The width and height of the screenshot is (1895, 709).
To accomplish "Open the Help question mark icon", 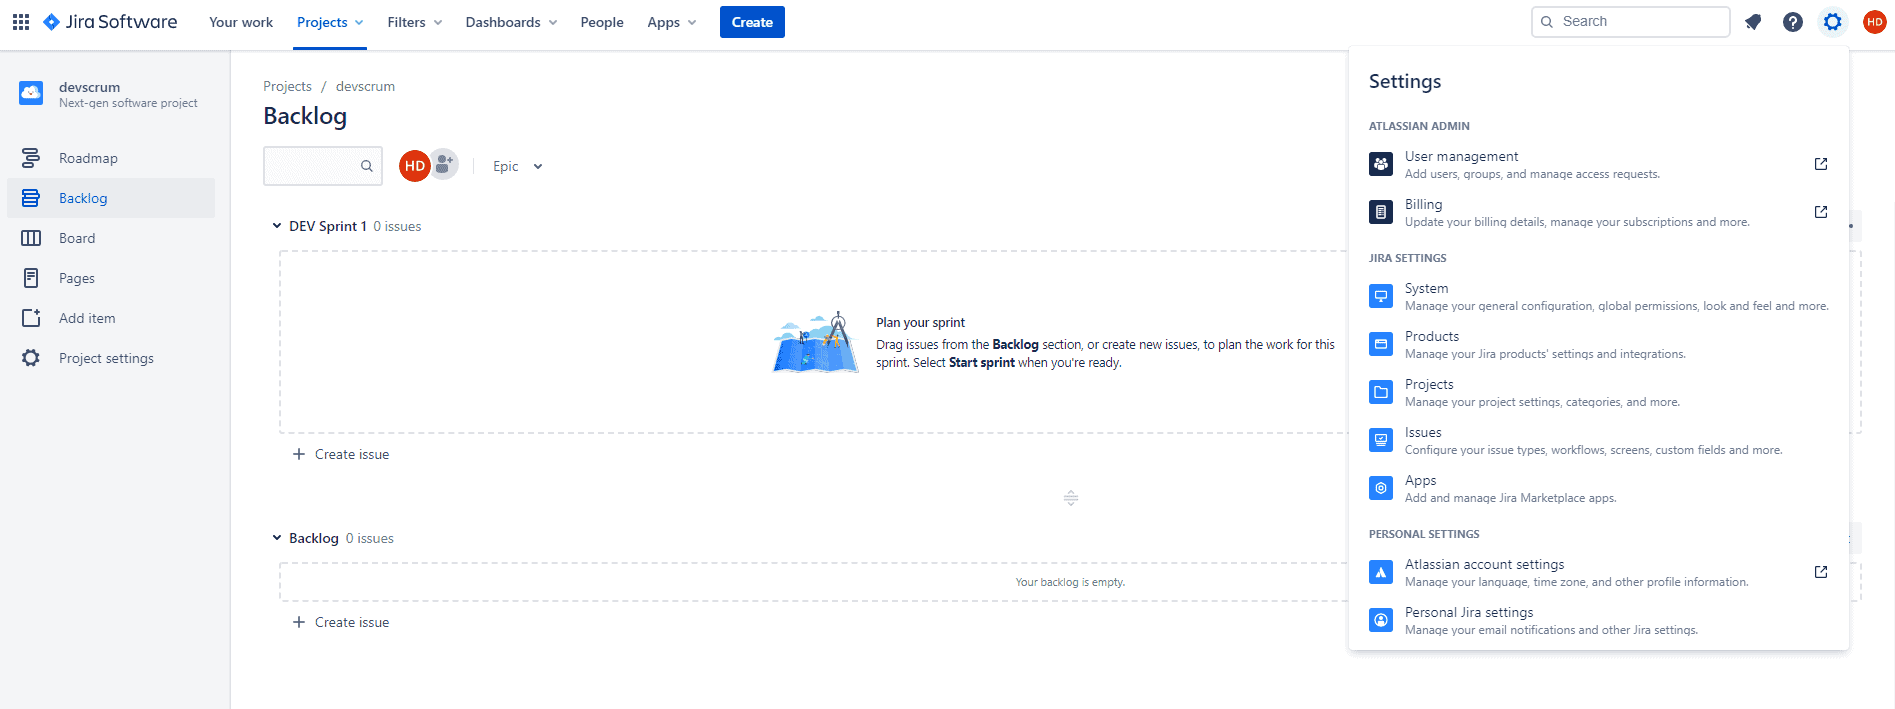I will [1793, 22].
